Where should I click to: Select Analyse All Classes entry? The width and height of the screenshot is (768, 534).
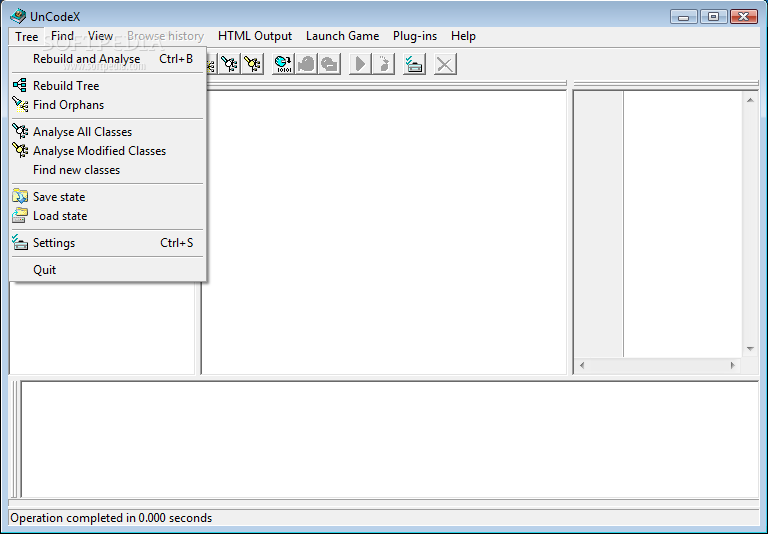click(x=108, y=131)
